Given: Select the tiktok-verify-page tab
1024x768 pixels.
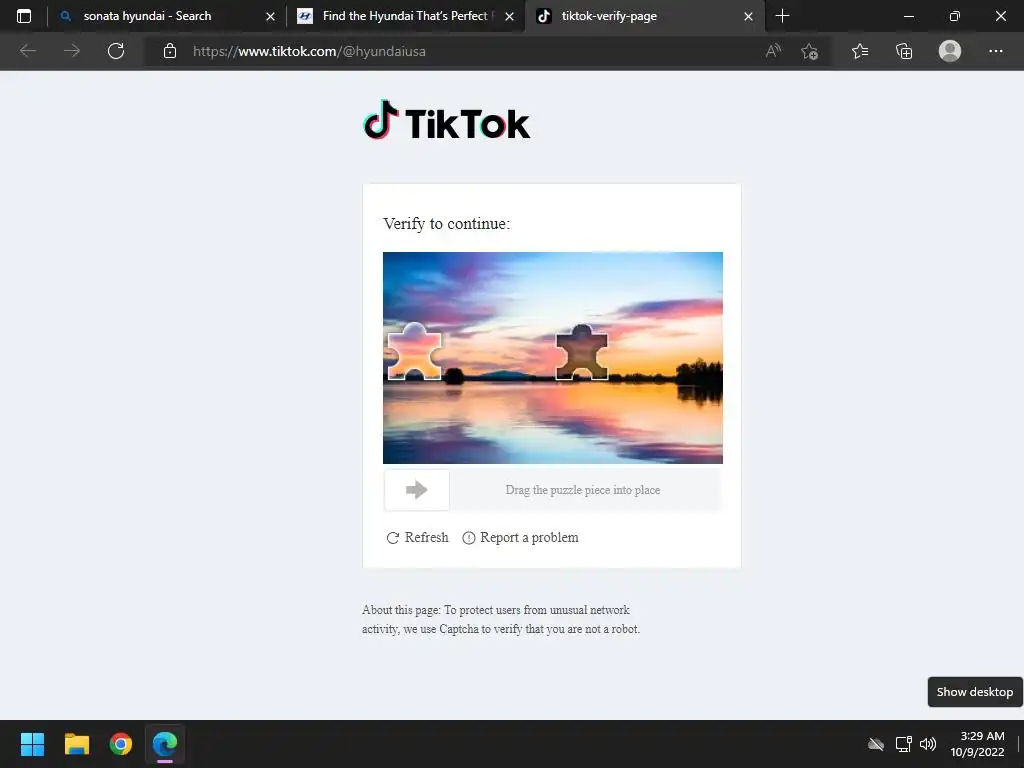Looking at the screenshot, I should [643, 16].
